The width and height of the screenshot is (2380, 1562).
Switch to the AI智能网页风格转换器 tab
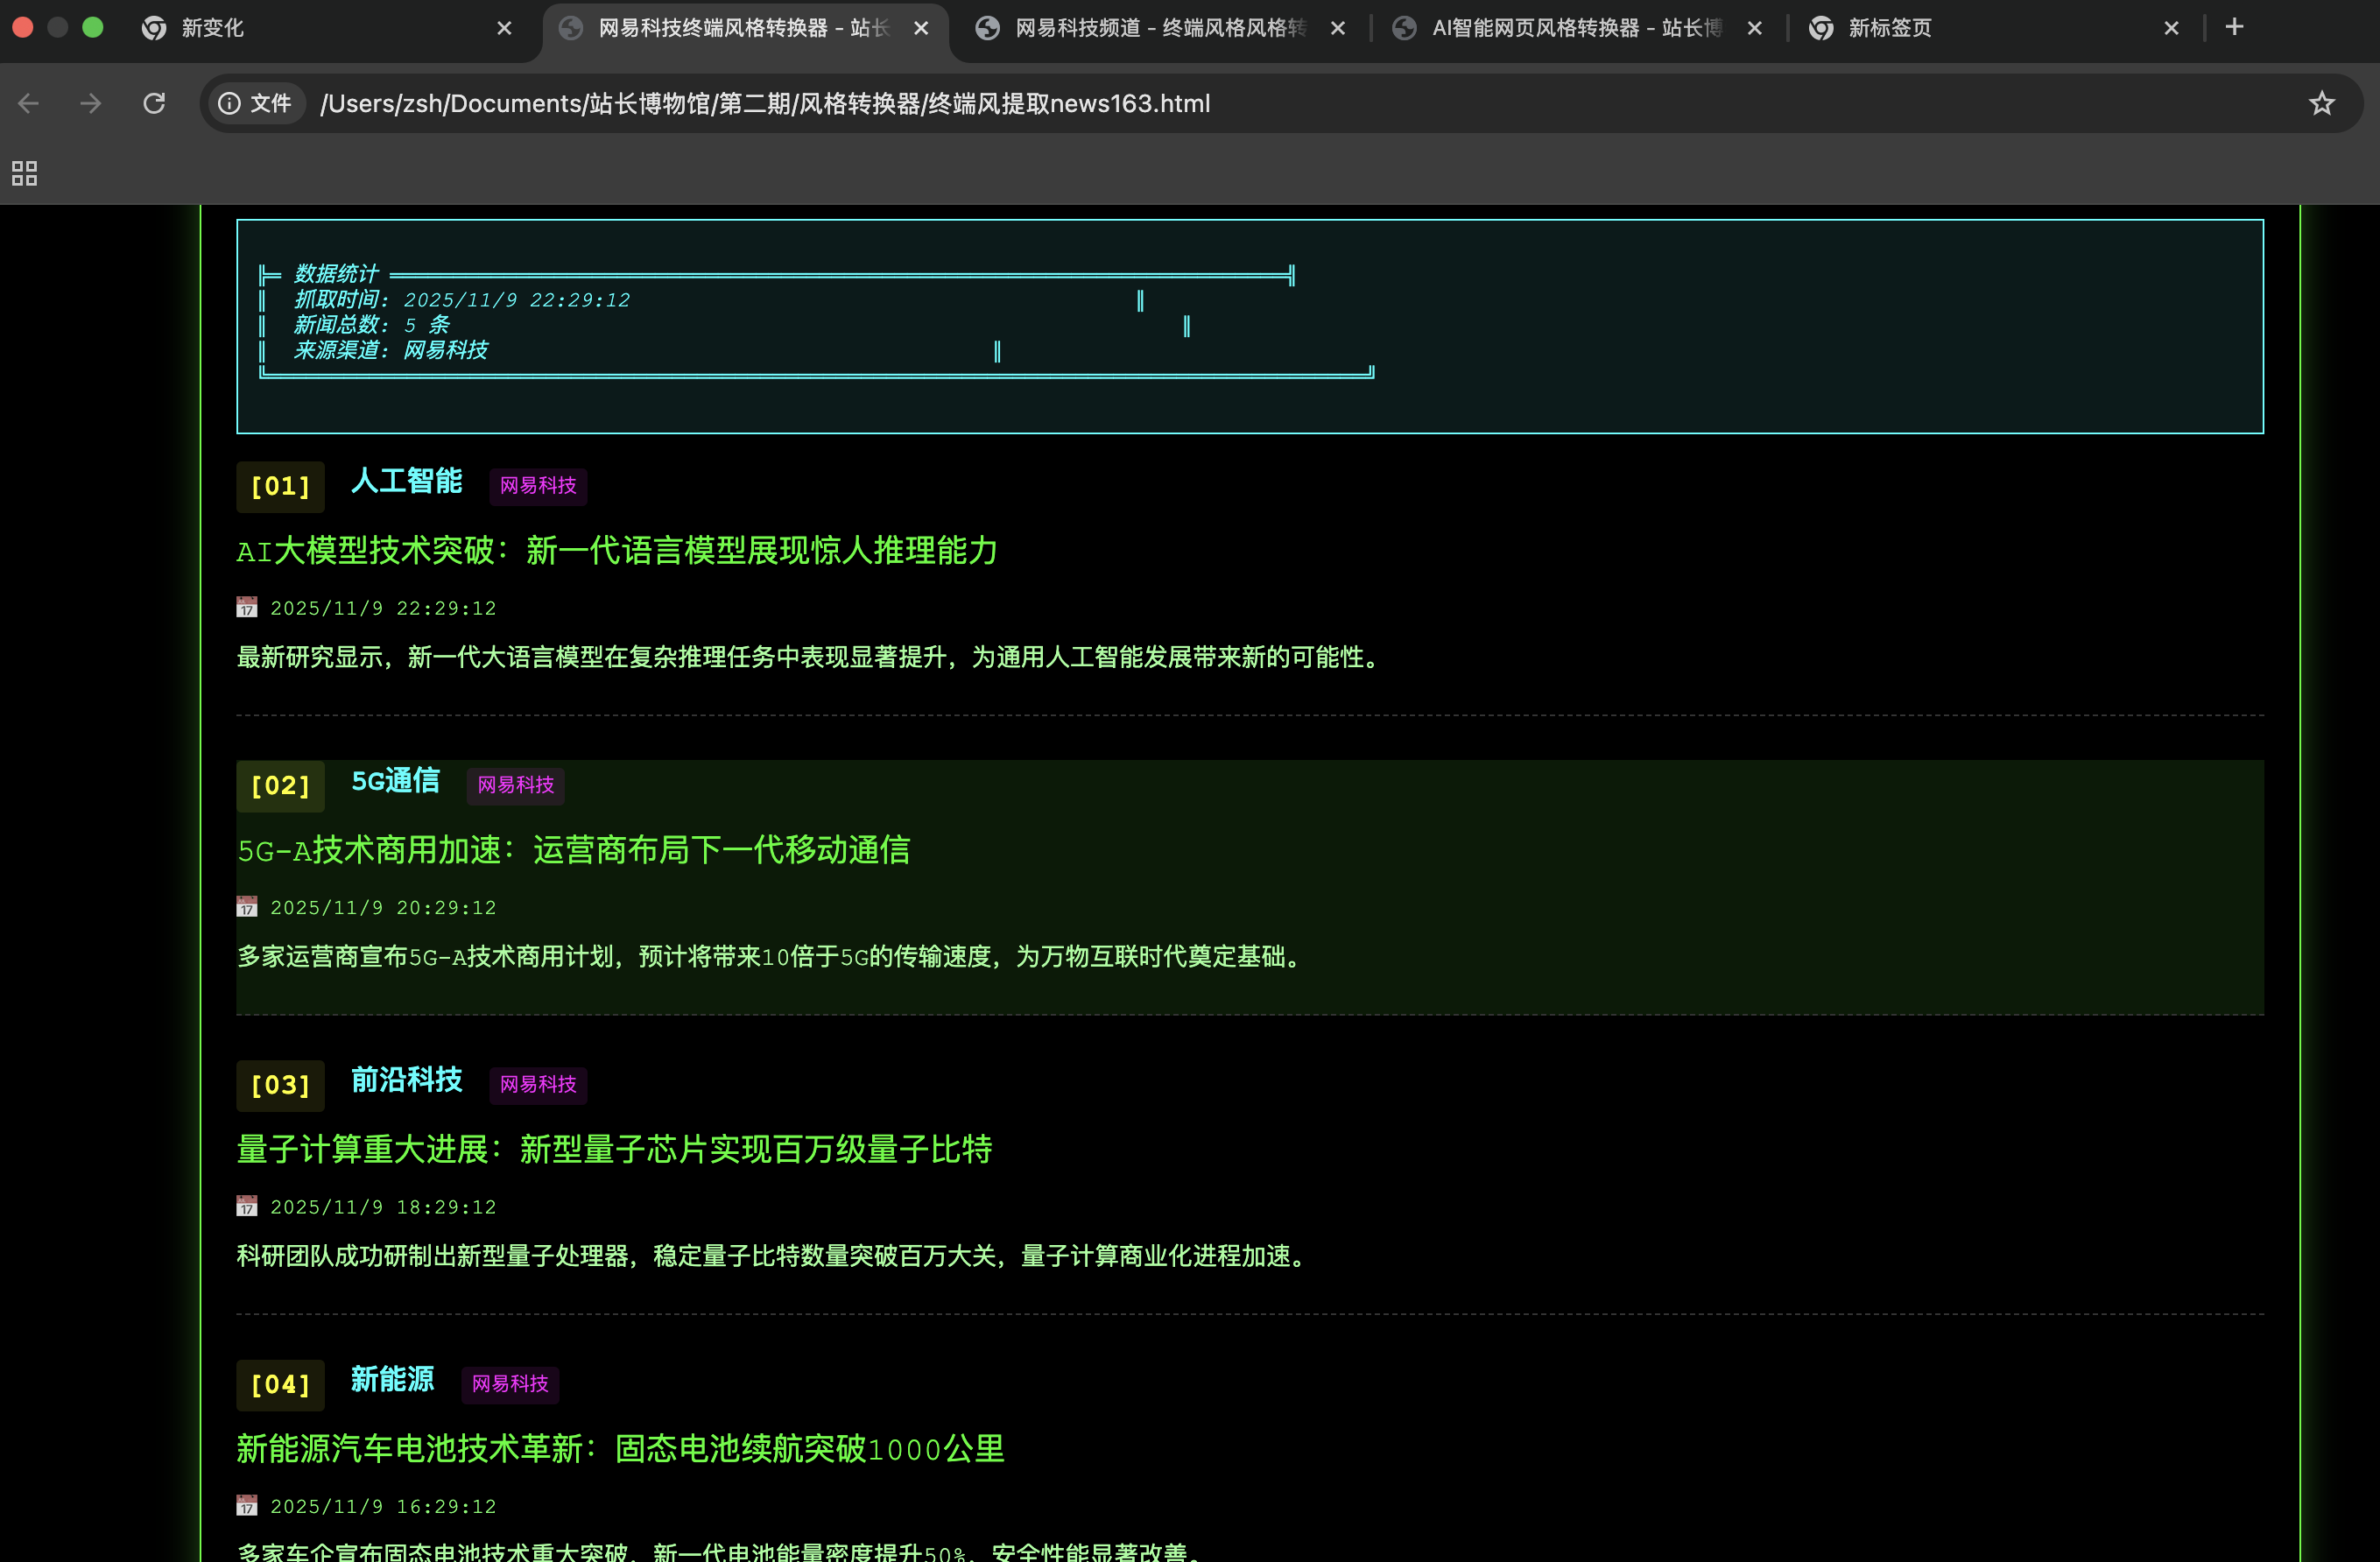pos(1575,28)
